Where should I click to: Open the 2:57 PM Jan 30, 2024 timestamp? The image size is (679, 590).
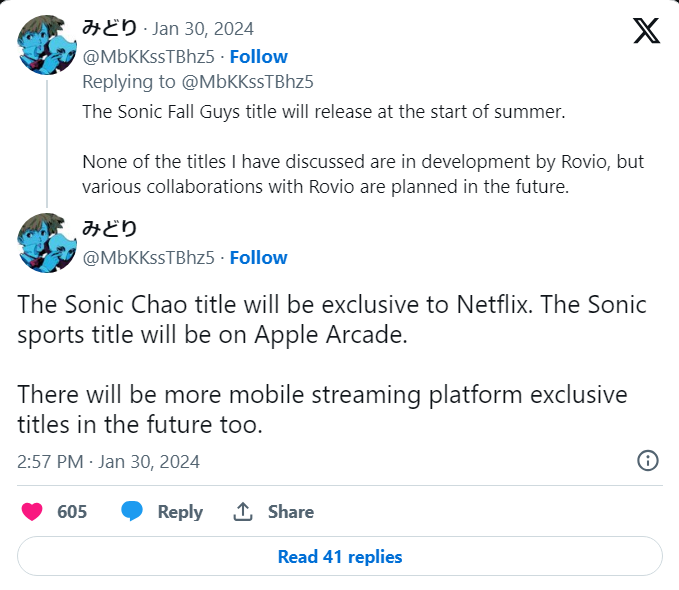tap(108, 462)
